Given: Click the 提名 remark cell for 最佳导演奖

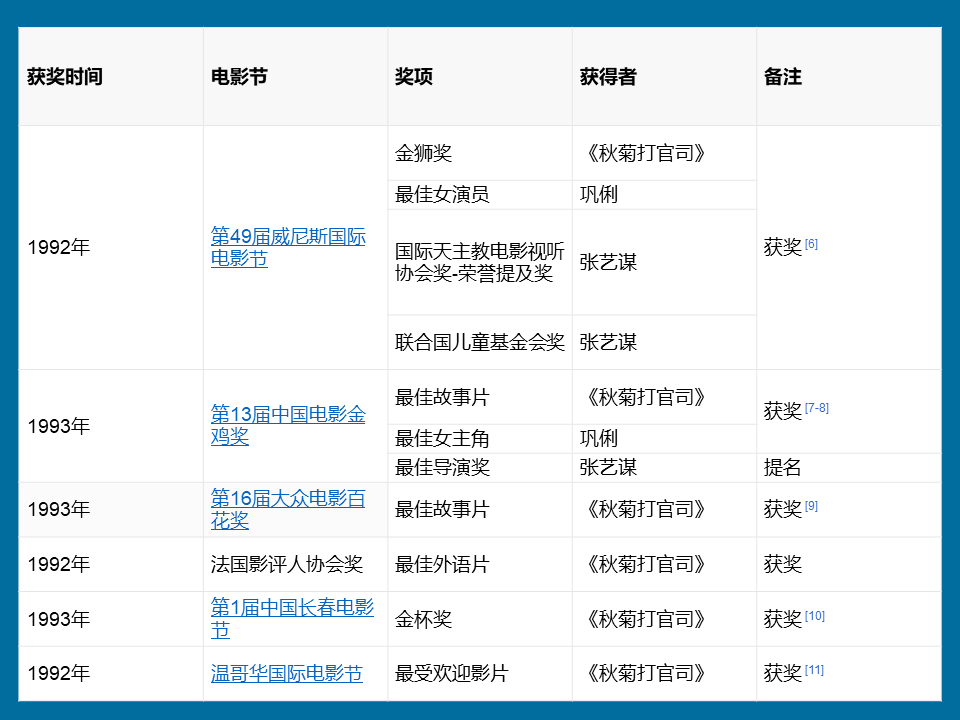Looking at the screenshot, I should 782,466.
